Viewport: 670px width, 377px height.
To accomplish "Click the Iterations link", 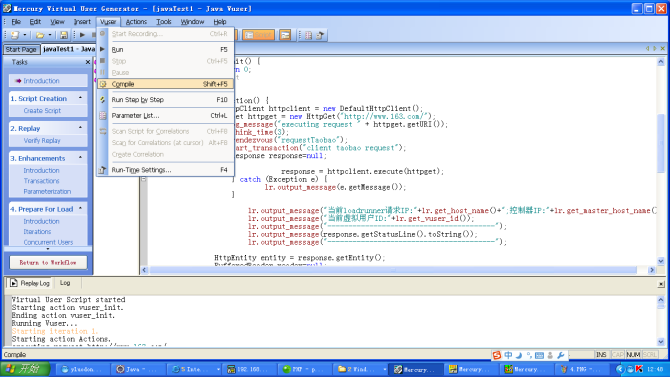I will click(x=37, y=232).
